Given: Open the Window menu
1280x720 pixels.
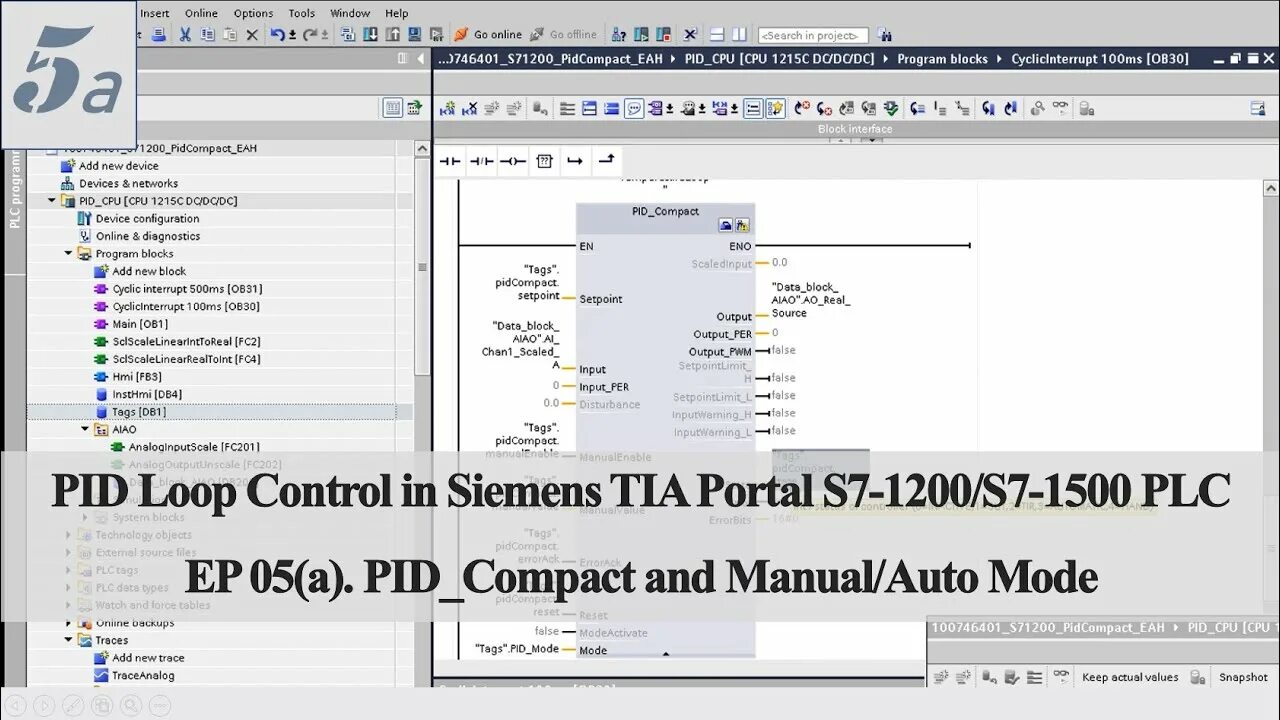Looking at the screenshot, I should tap(350, 13).
